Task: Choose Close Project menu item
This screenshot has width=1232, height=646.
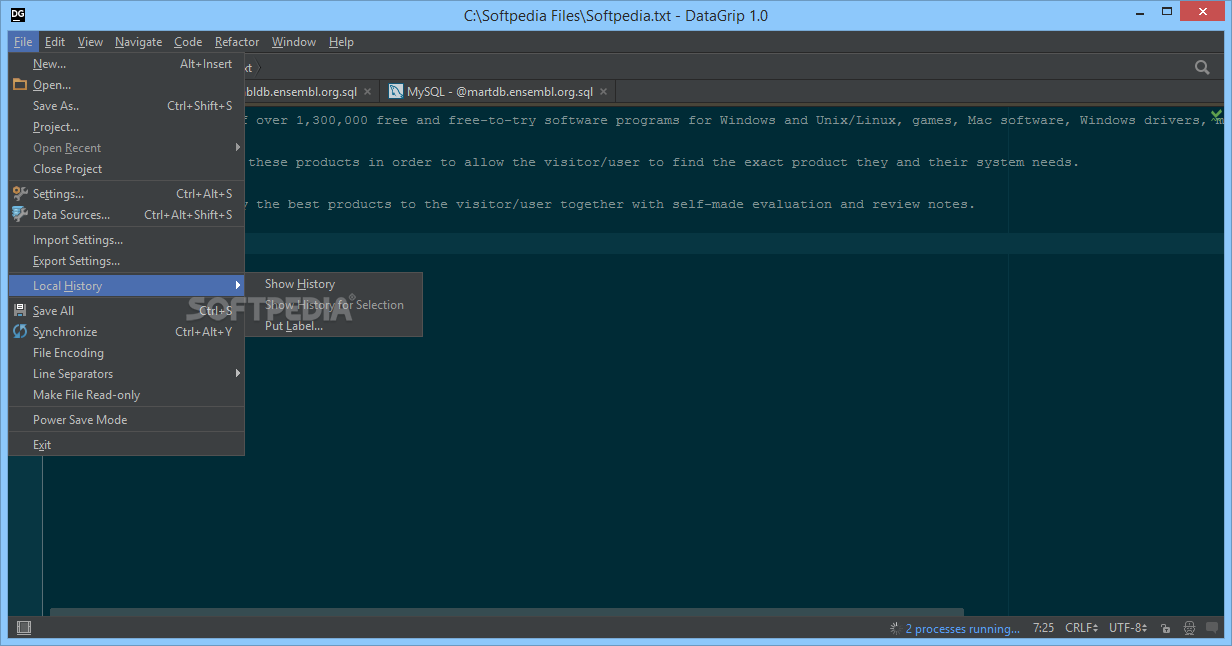Action: pos(126,169)
